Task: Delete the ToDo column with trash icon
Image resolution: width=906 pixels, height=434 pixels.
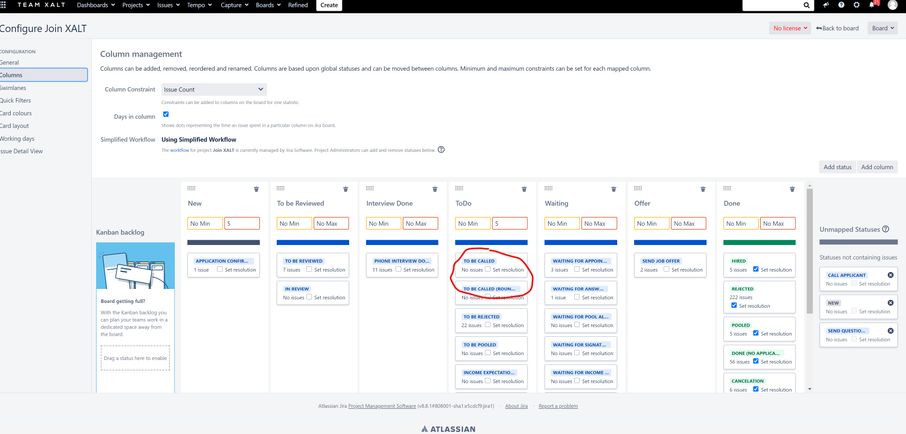Action: 524,189
